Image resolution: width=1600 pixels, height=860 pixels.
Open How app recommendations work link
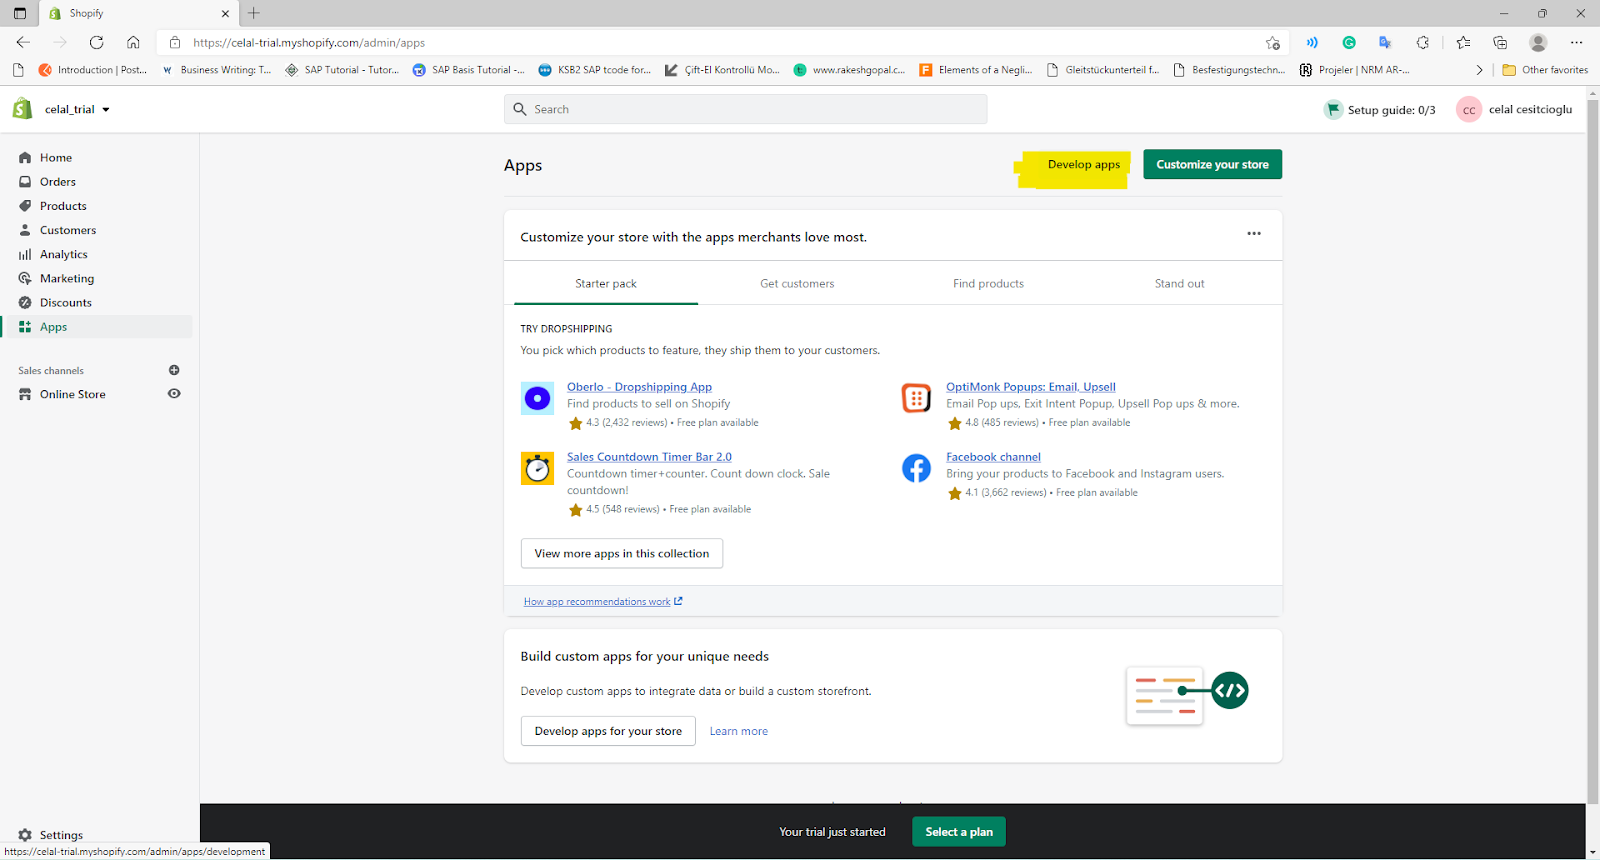pos(603,602)
